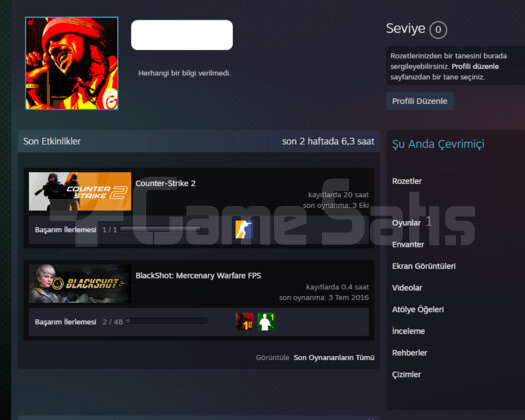Open the Rehberler sidebar link
This screenshot has height=420, width=525.
[409, 353]
